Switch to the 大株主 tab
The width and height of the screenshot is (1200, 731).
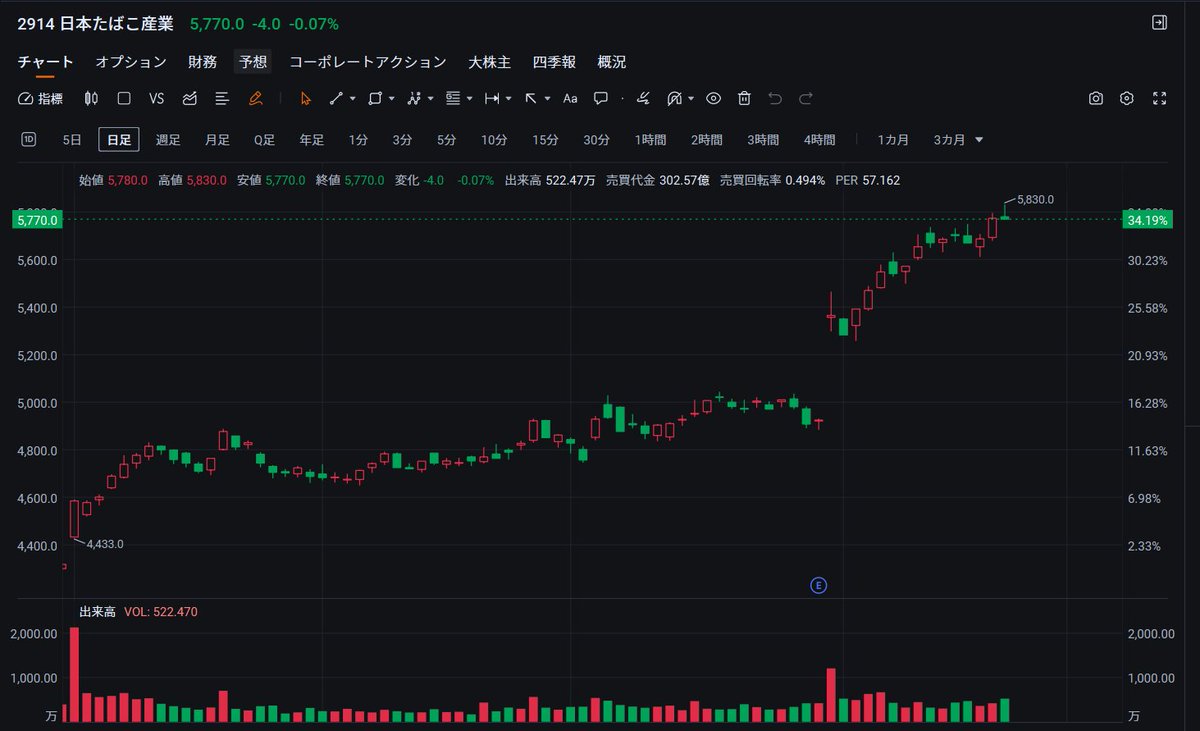click(490, 62)
